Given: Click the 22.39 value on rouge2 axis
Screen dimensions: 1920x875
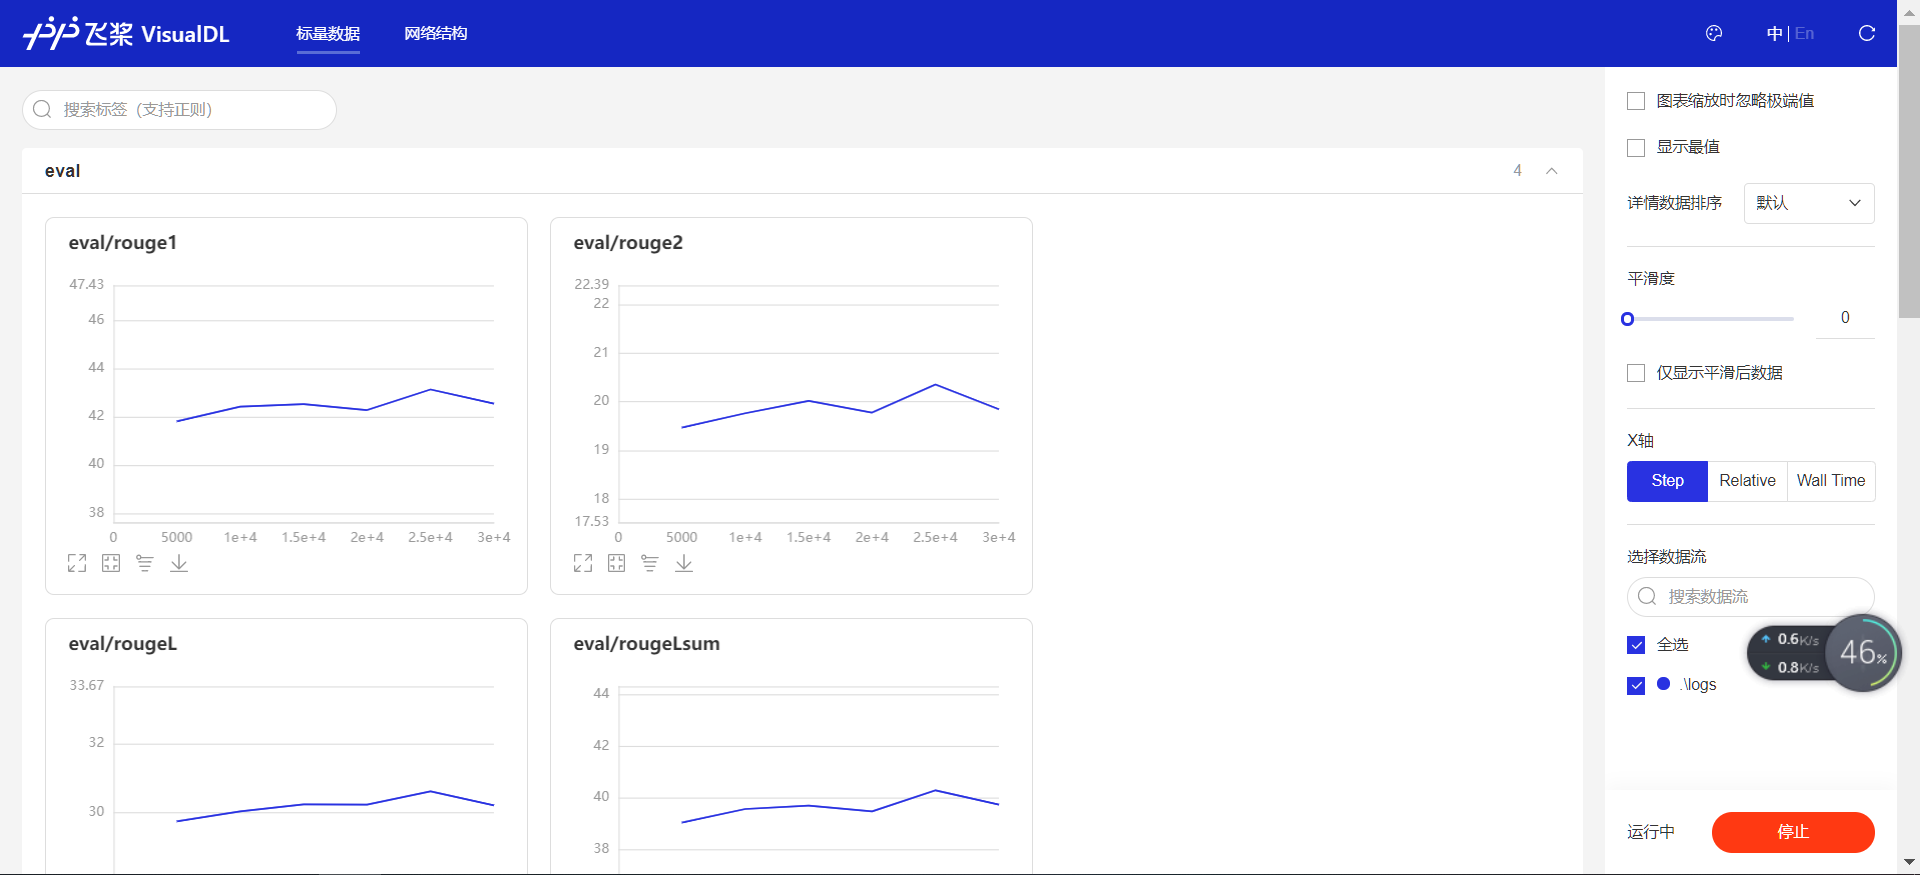Looking at the screenshot, I should (591, 284).
